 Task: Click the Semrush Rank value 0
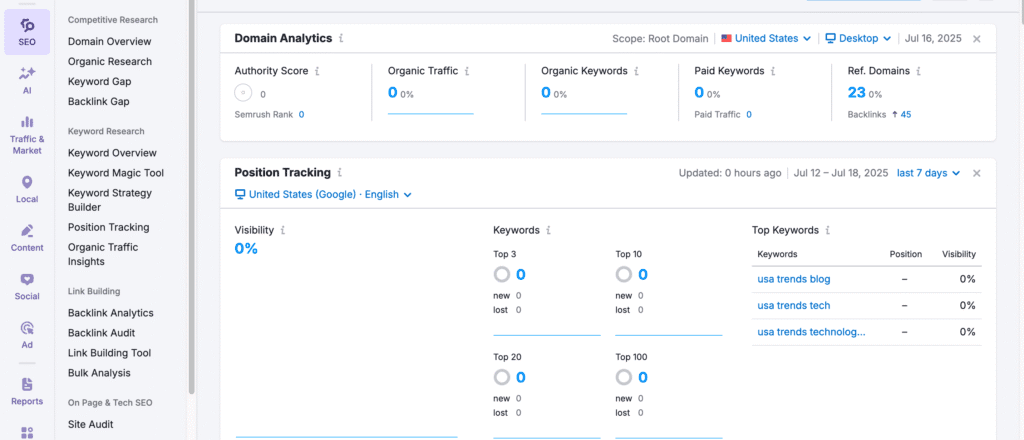coord(302,114)
